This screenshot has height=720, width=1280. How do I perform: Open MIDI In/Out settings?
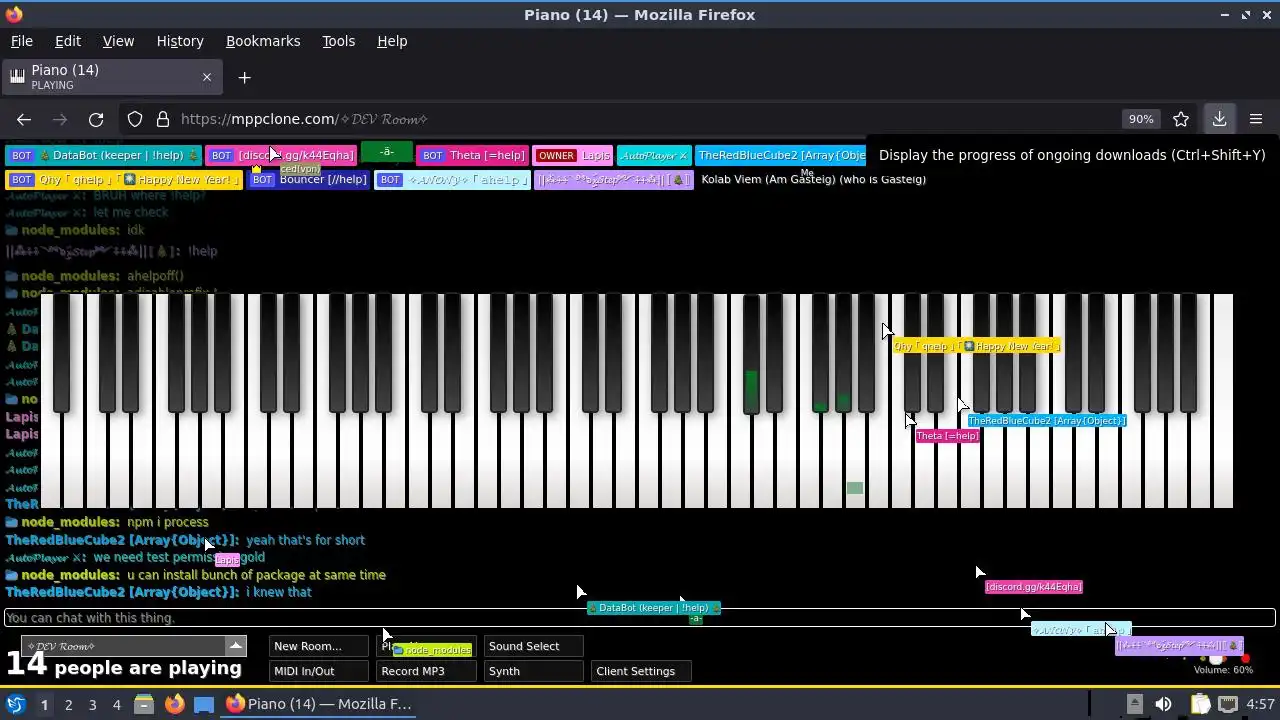point(319,671)
